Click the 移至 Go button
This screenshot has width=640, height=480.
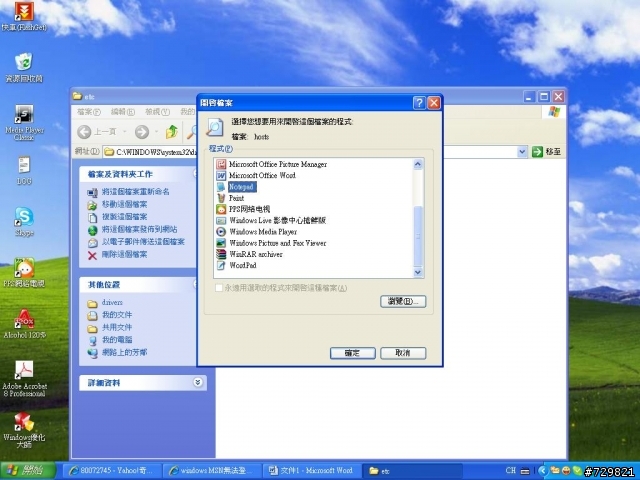point(547,152)
